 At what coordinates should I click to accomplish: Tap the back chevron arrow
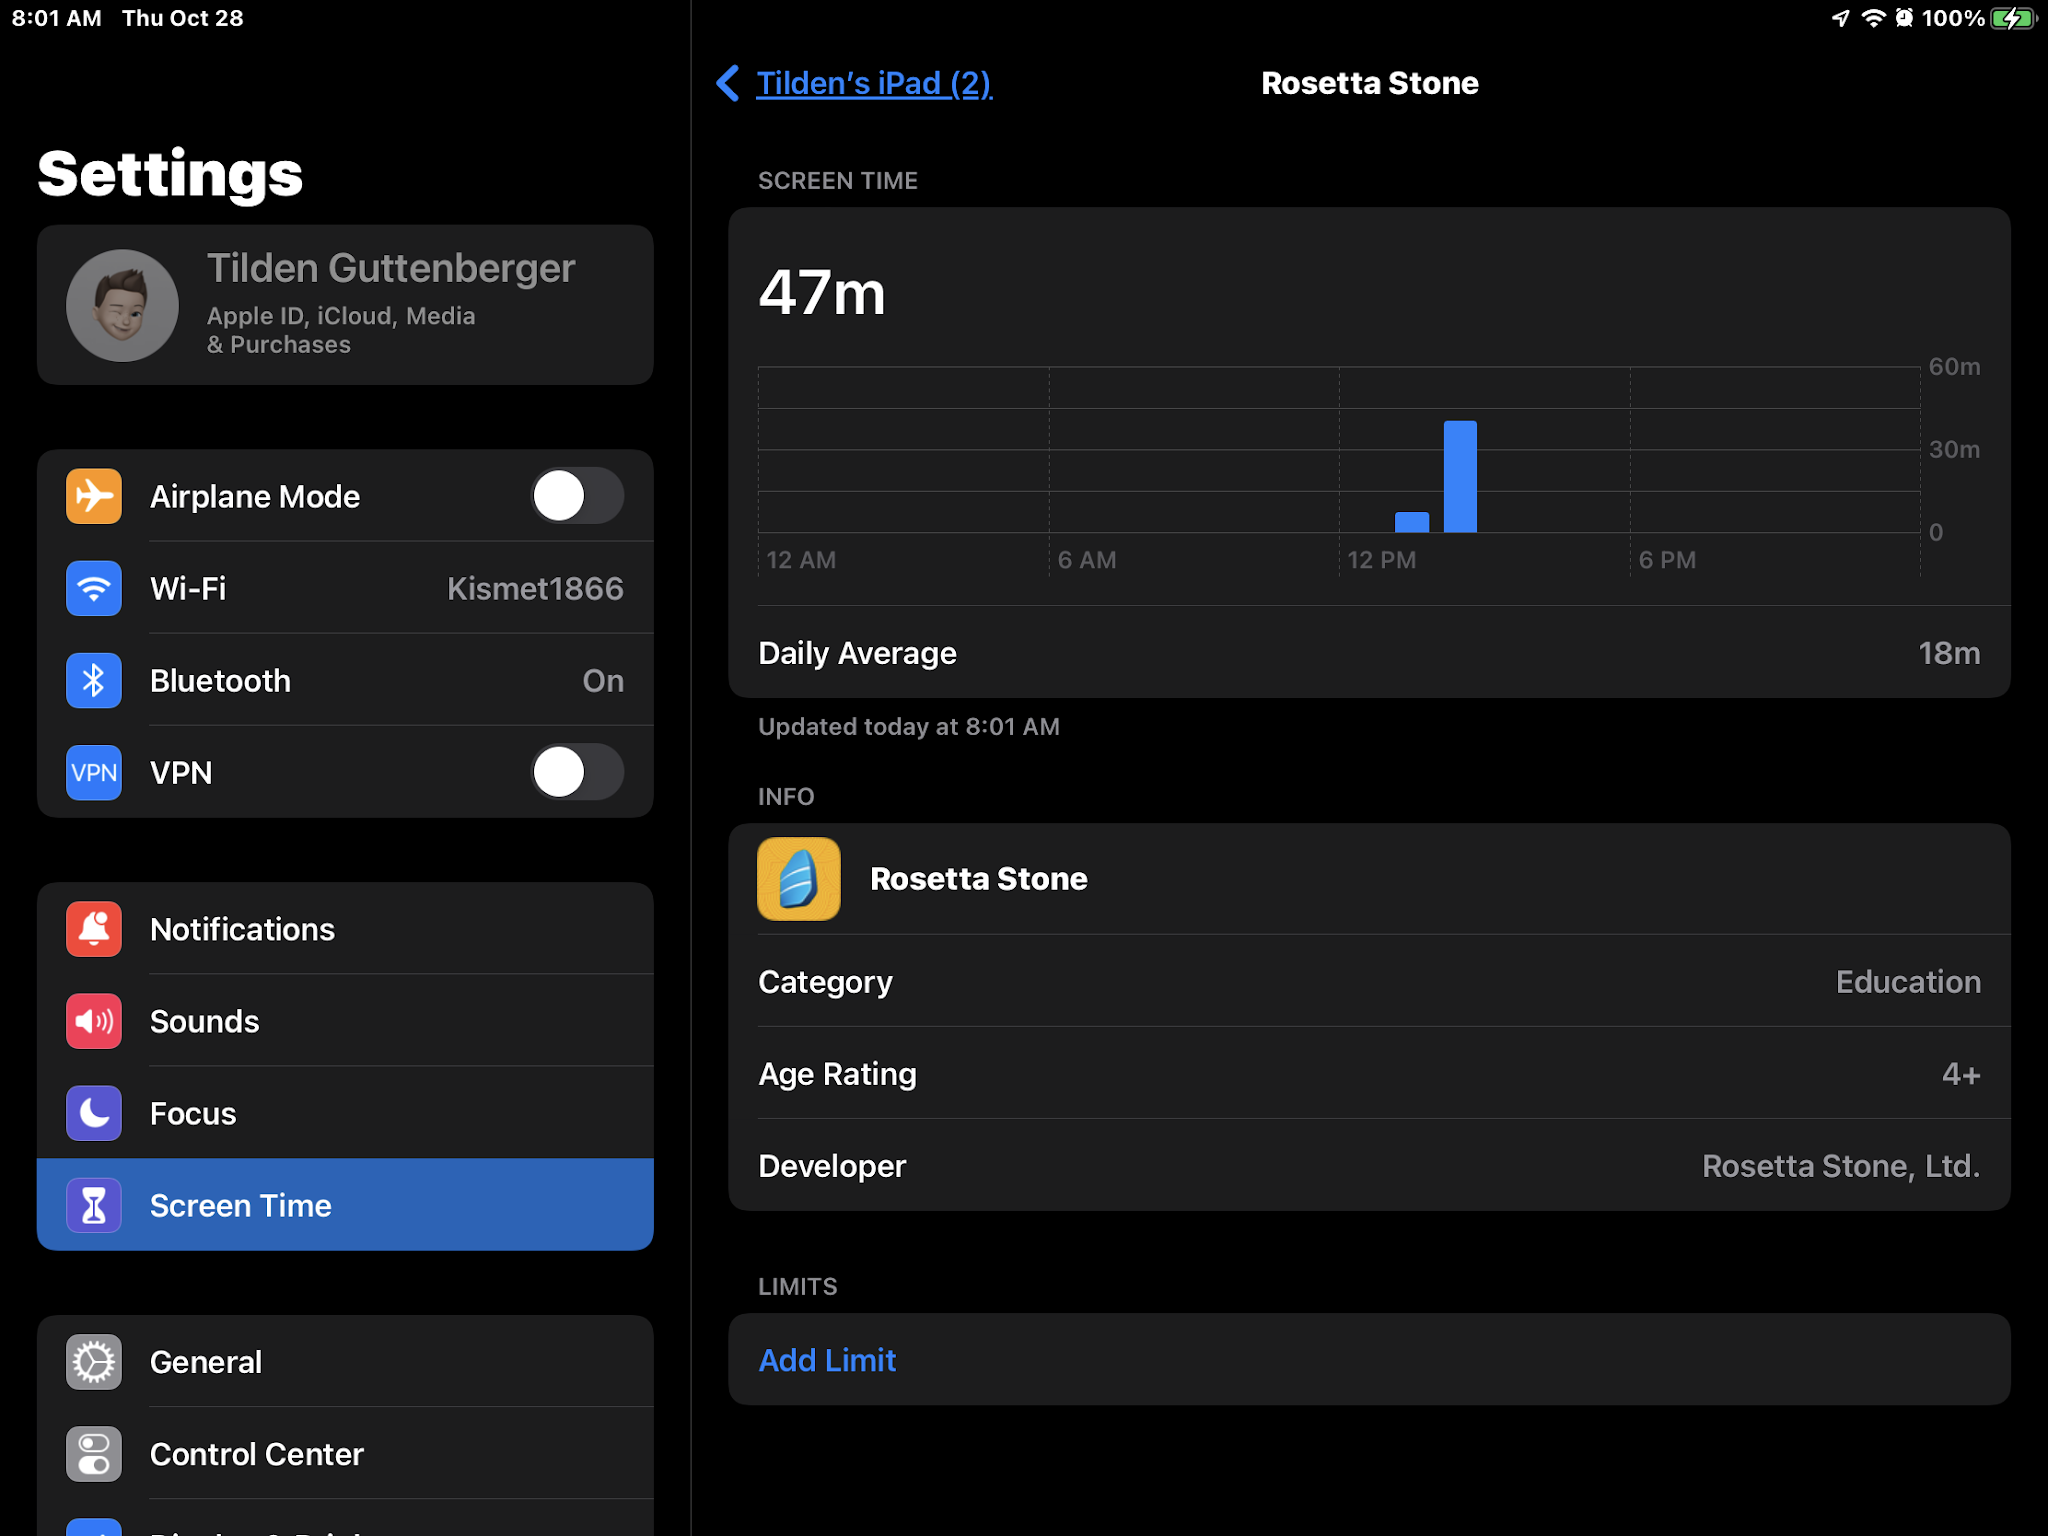728,83
